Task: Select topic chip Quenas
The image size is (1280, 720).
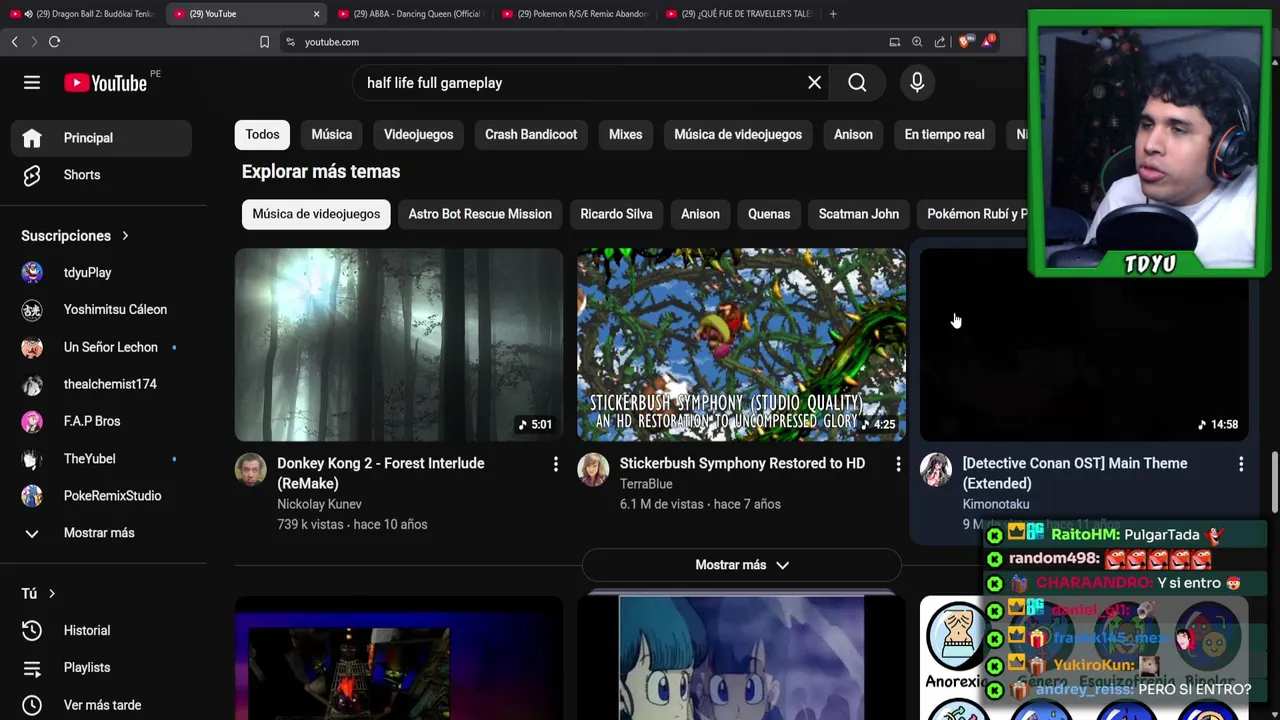Action: pos(769,214)
